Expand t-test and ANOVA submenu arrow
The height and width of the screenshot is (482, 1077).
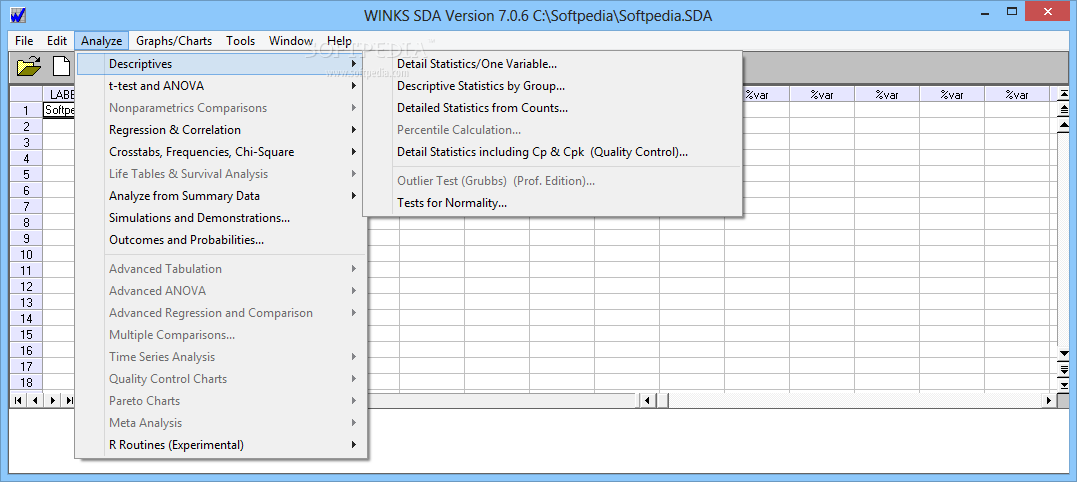[354, 86]
